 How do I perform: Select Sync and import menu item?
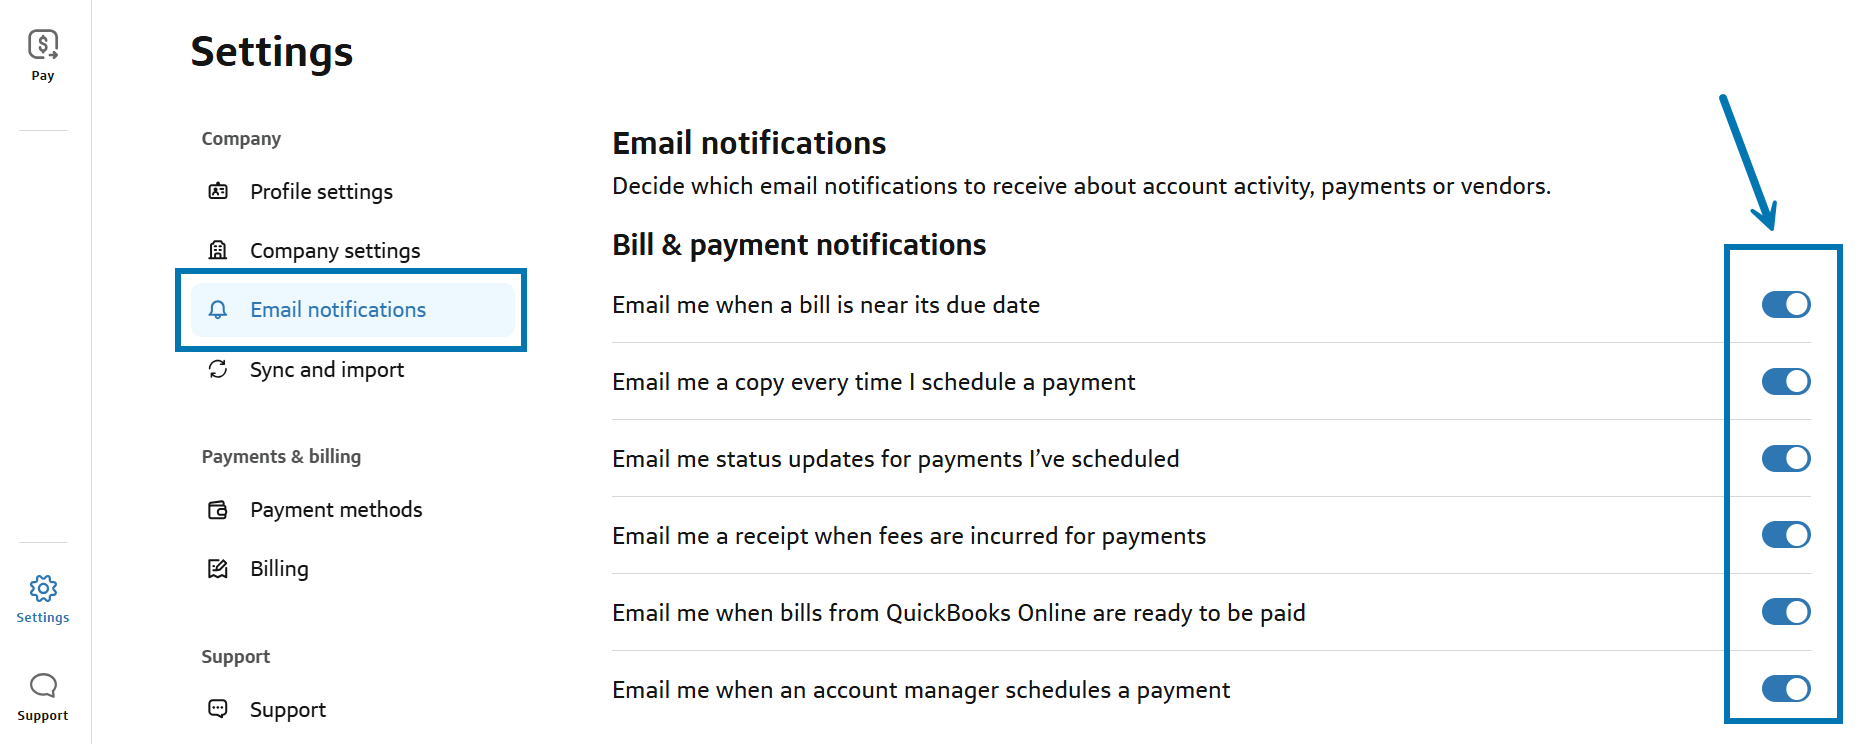point(327,369)
